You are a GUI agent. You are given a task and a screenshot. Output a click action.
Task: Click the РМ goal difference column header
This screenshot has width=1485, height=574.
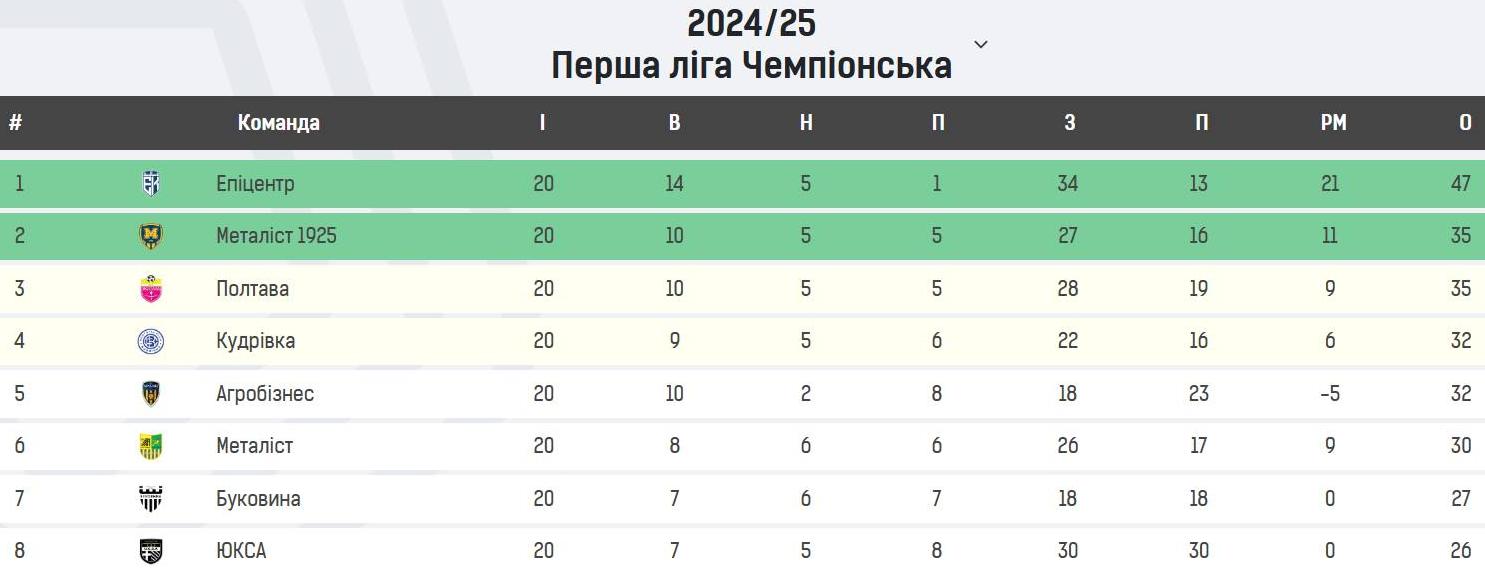click(x=1333, y=123)
